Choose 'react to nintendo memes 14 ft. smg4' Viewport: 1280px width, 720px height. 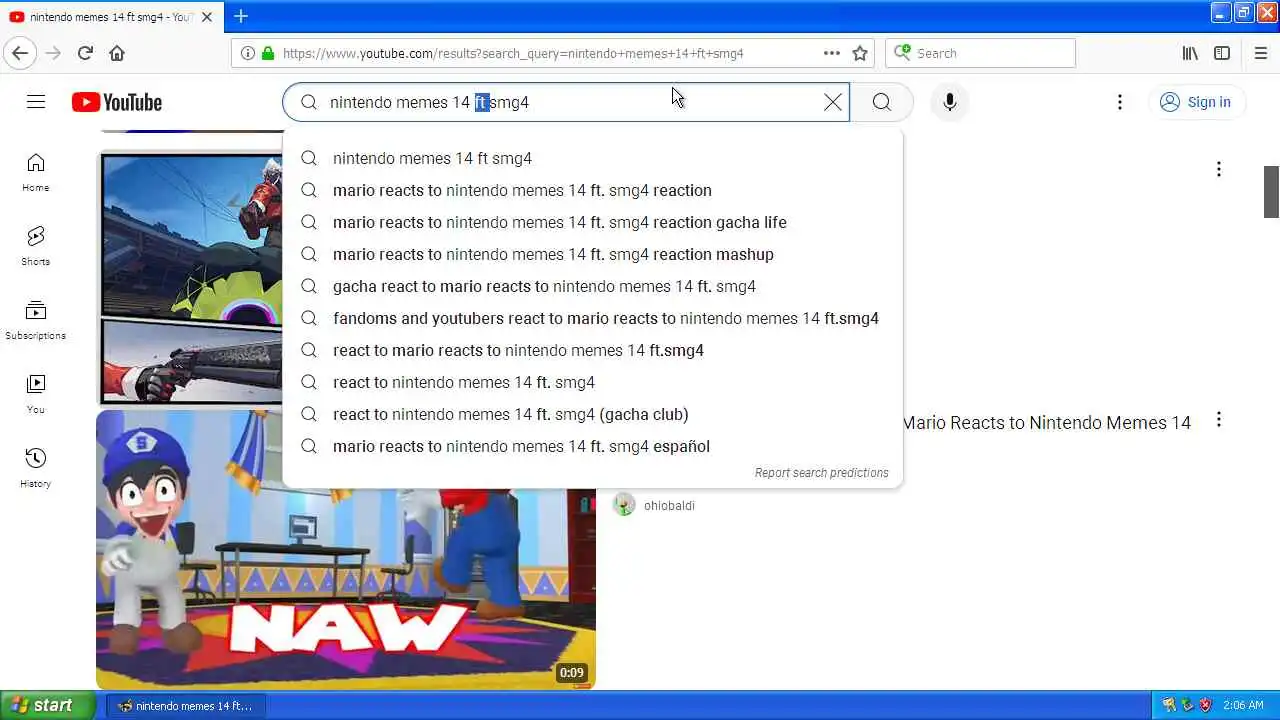(x=593, y=382)
